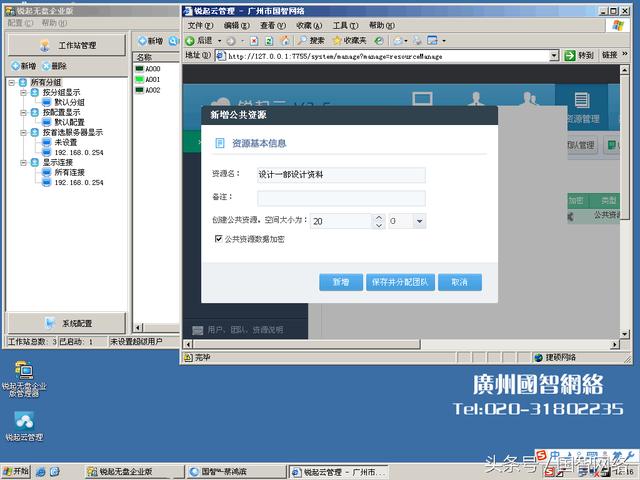Image resolution: width=640 pixels, height=480 pixels.
Task: Open the 收藏(A) menu in IE
Action: [x=309, y=25]
